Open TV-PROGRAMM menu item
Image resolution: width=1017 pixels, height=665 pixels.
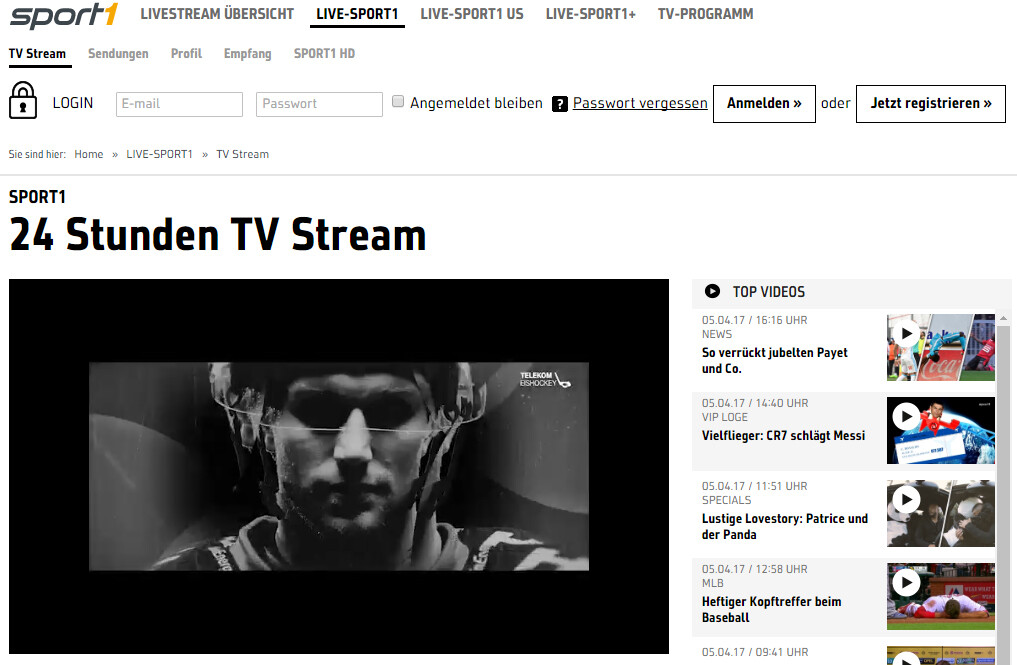(x=706, y=14)
